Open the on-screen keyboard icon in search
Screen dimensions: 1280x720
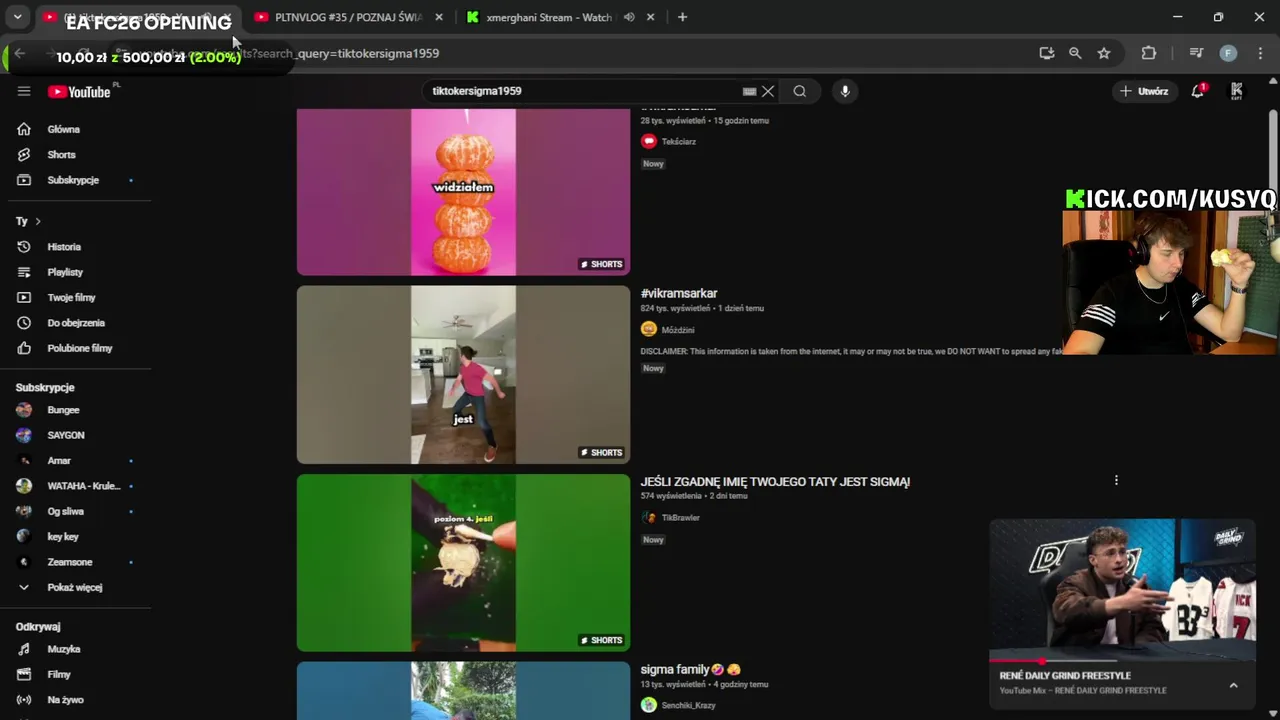click(749, 91)
